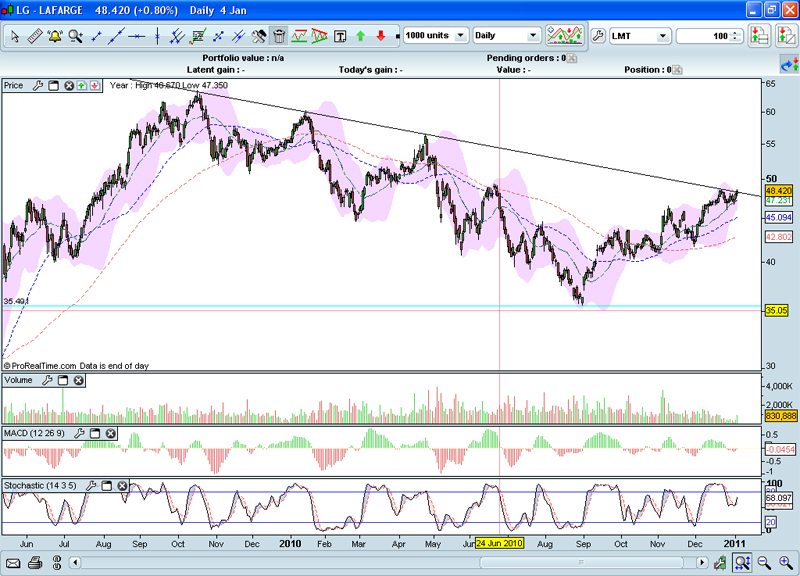Select the text annotation tool
The width and height of the screenshot is (800, 576).
tap(340, 36)
